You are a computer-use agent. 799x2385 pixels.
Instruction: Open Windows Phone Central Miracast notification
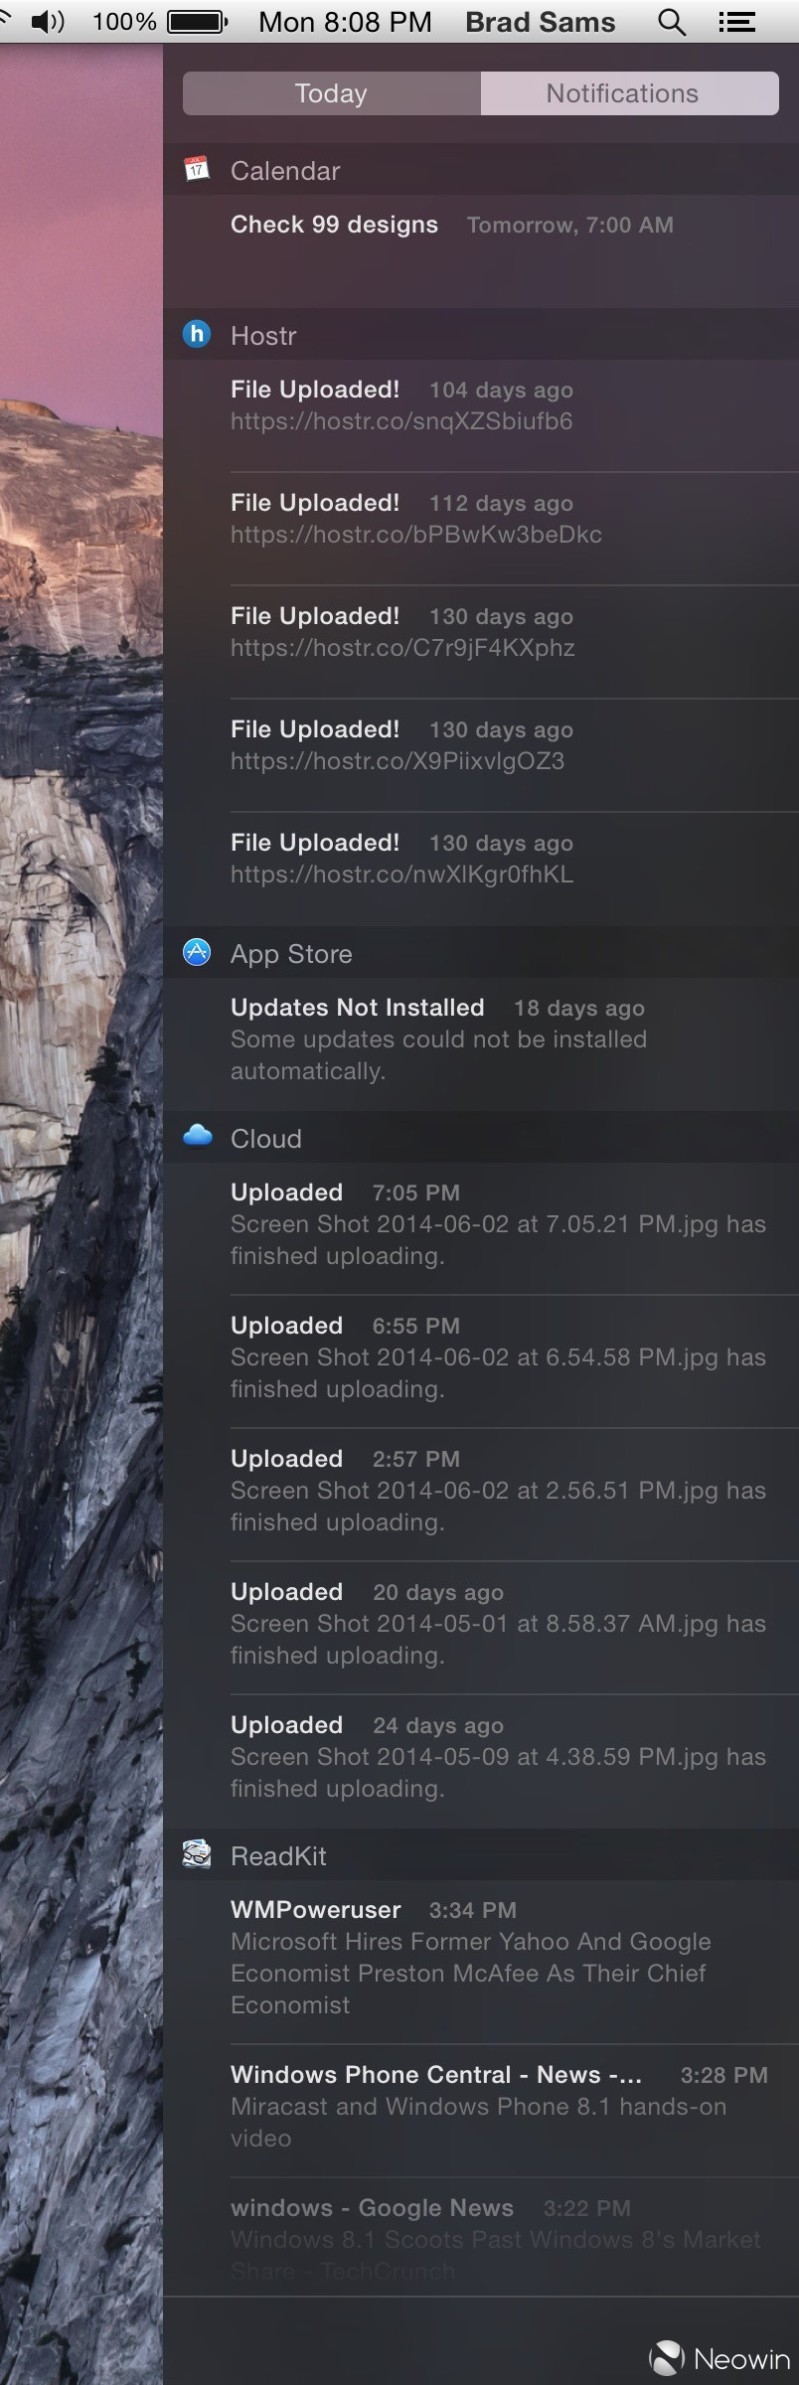(x=478, y=2106)
